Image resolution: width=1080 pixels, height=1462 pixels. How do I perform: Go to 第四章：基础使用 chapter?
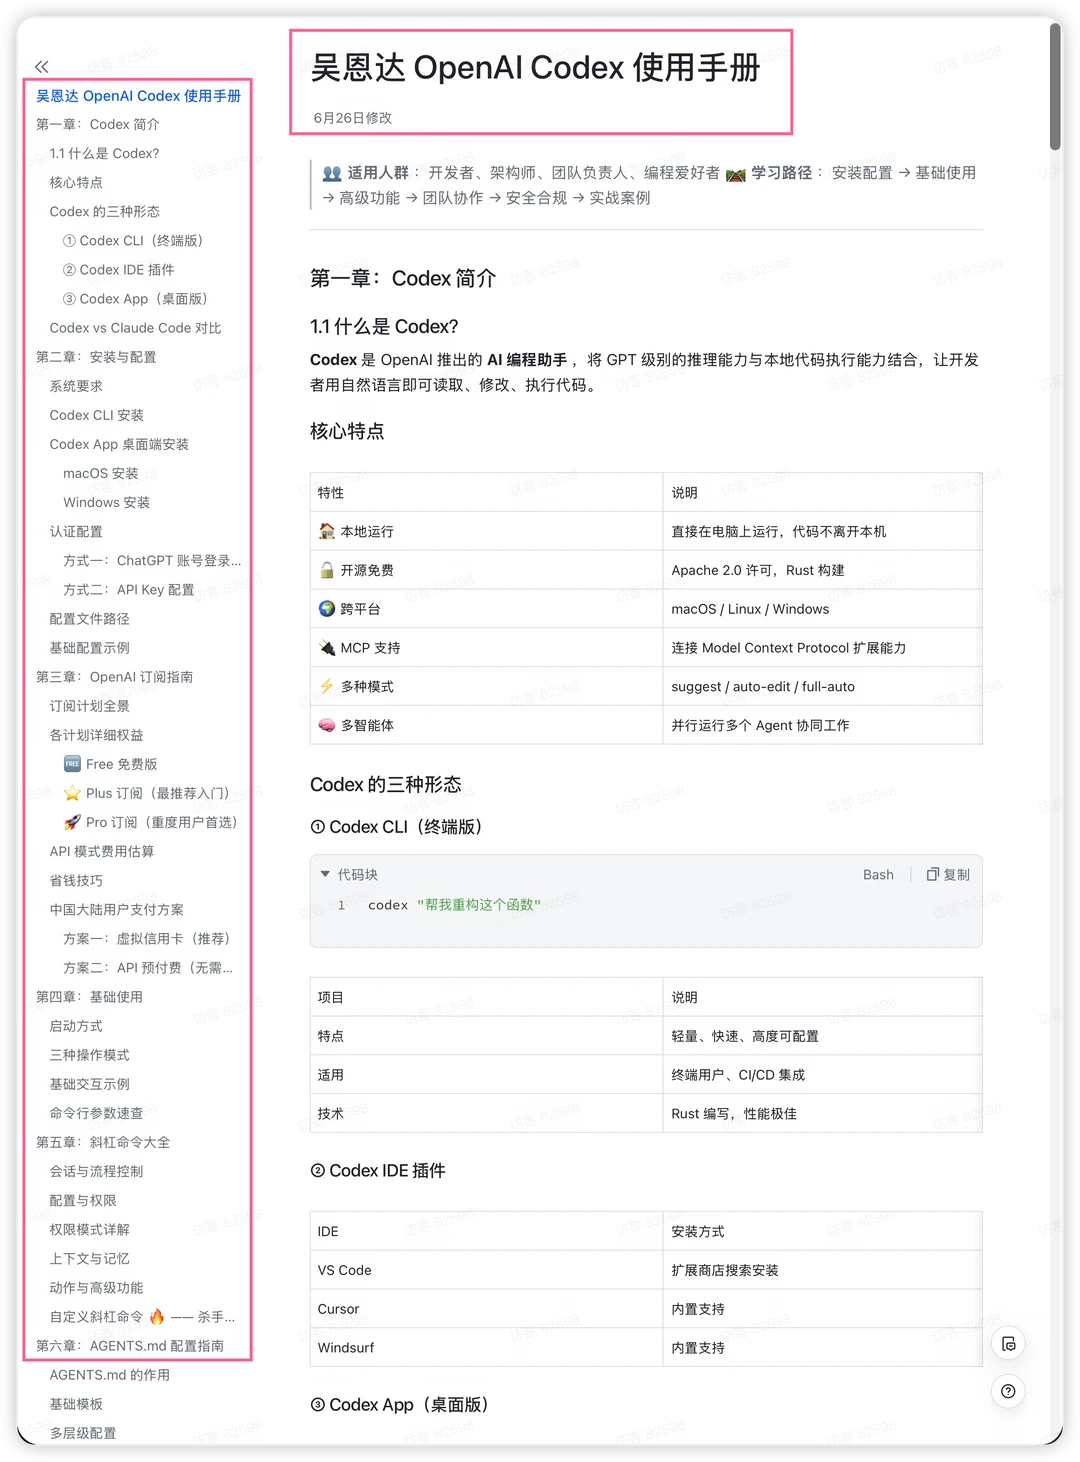89,996
